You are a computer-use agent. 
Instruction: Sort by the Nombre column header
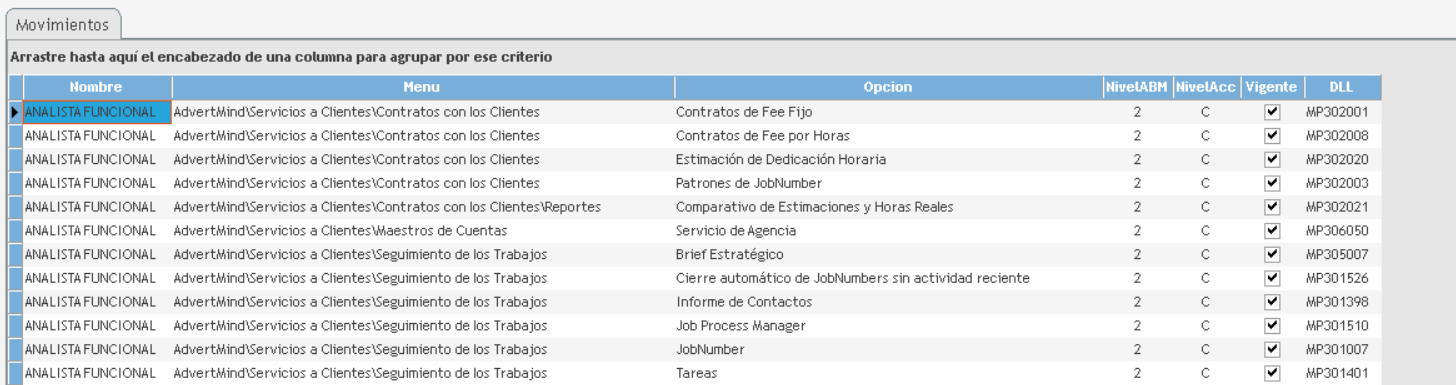pyautogui.click(x=97, y=87)
